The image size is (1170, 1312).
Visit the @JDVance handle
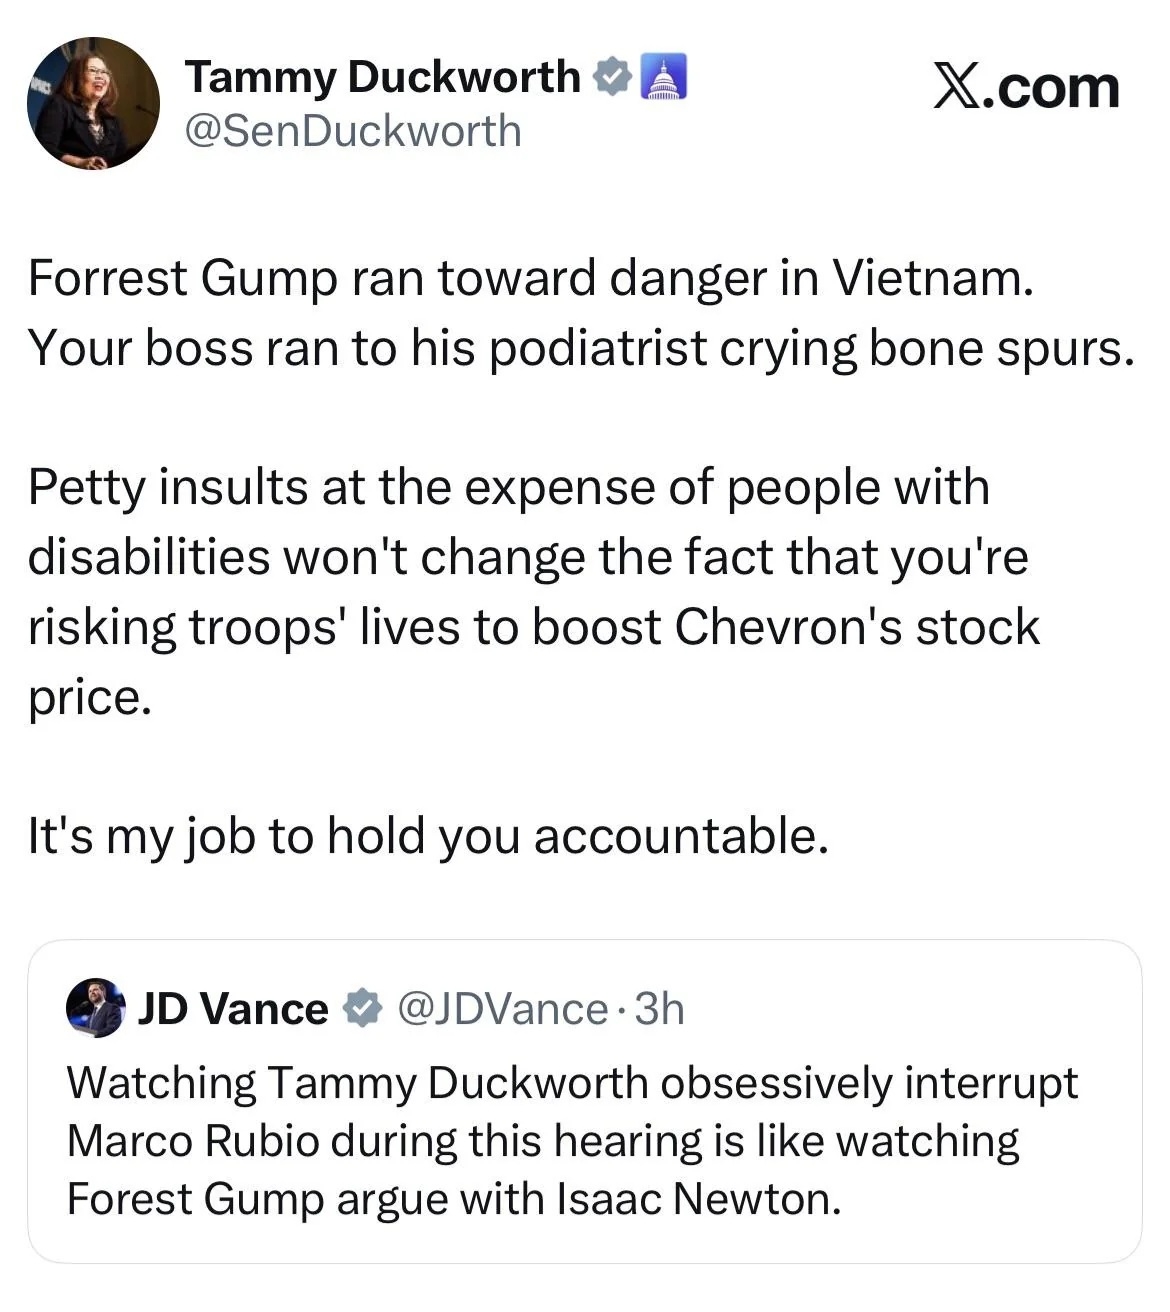click(x=503, y=1009)
